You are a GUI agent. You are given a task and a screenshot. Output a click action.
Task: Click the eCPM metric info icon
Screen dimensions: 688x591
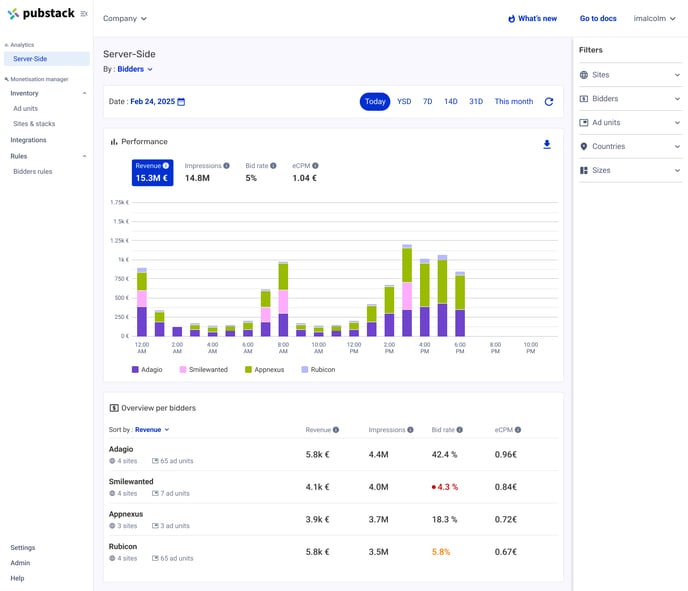315,166
